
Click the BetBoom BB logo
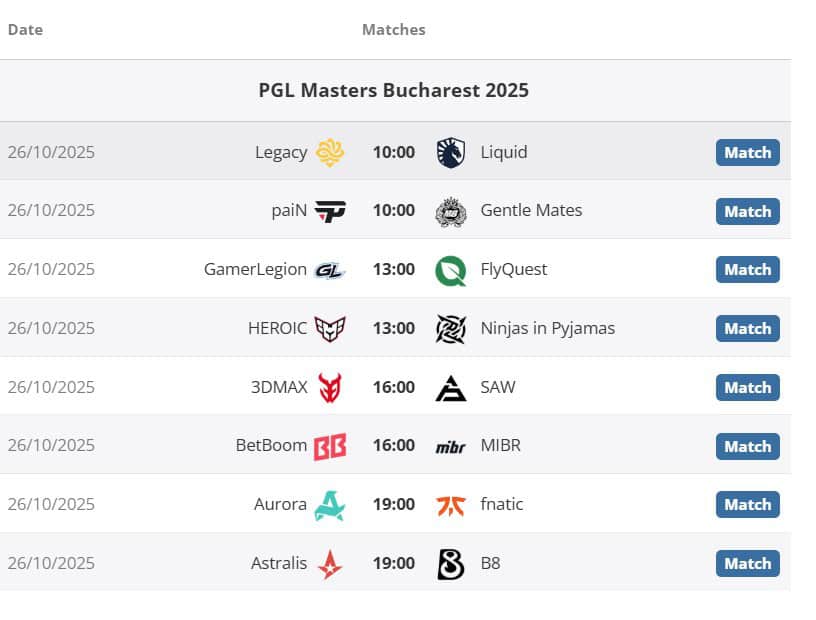[330, 446]
